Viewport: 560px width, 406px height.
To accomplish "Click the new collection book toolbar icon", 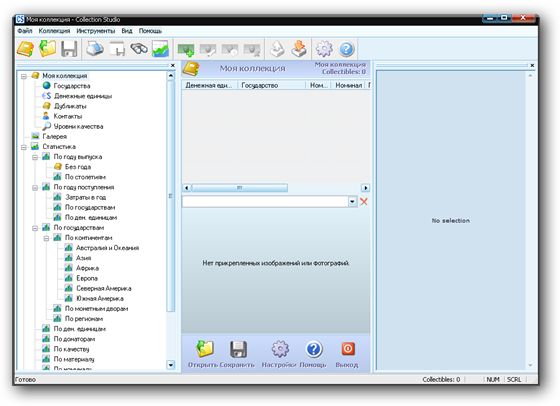I will [25, 49].
